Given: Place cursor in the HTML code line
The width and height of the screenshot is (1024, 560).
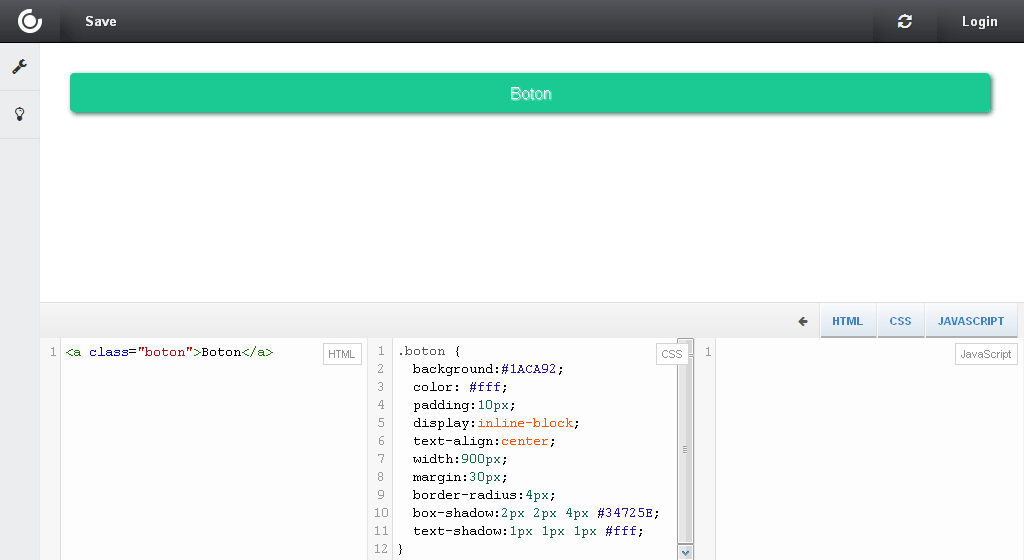Looking at the screenshot, I should (x=170, y=352).
